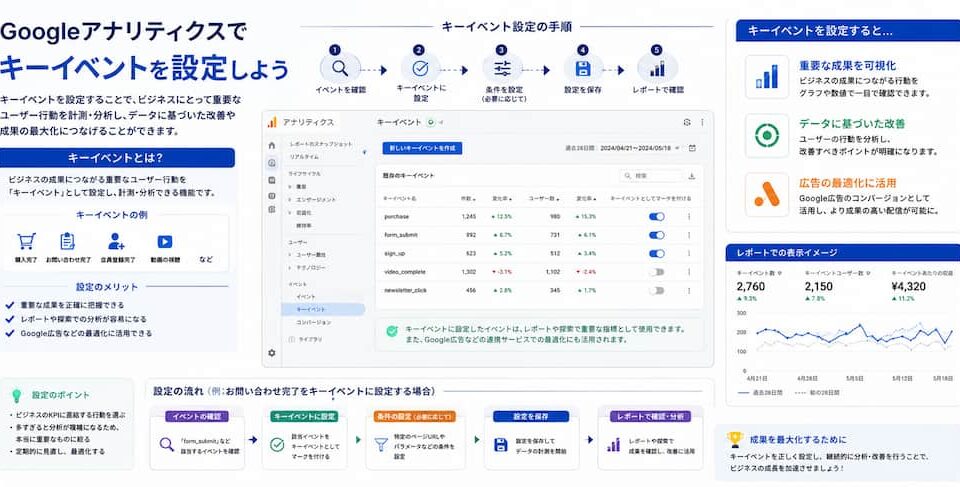Click the shopping cart icon for 購入完了
The height and width of the screenshot is (487, 960).
[26, 241]
